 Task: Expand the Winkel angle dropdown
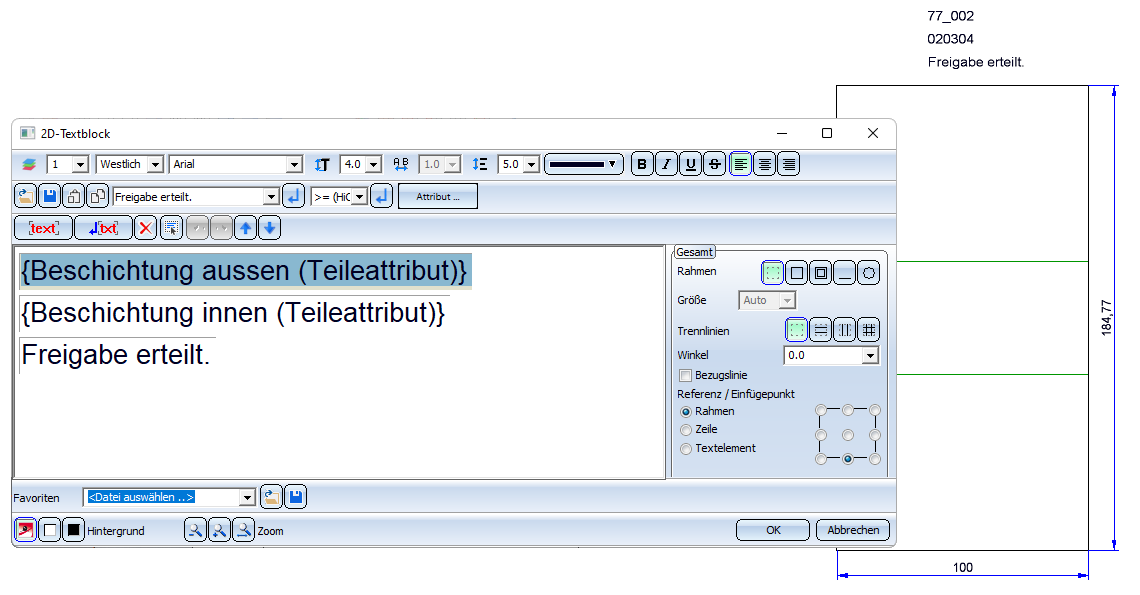pyautogui.click(x=870, y=356)
